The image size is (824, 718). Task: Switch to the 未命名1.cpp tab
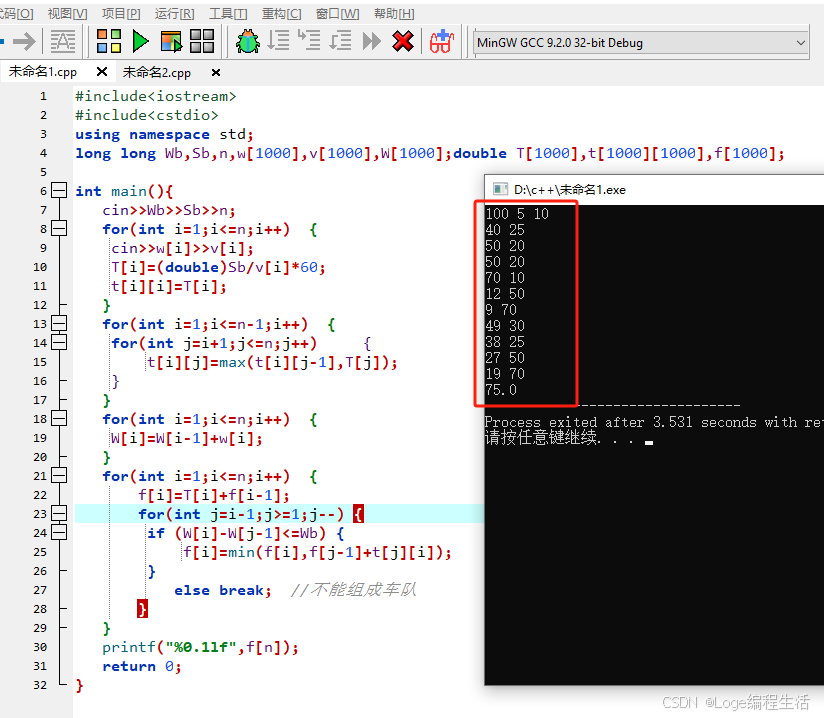point(43,71)
